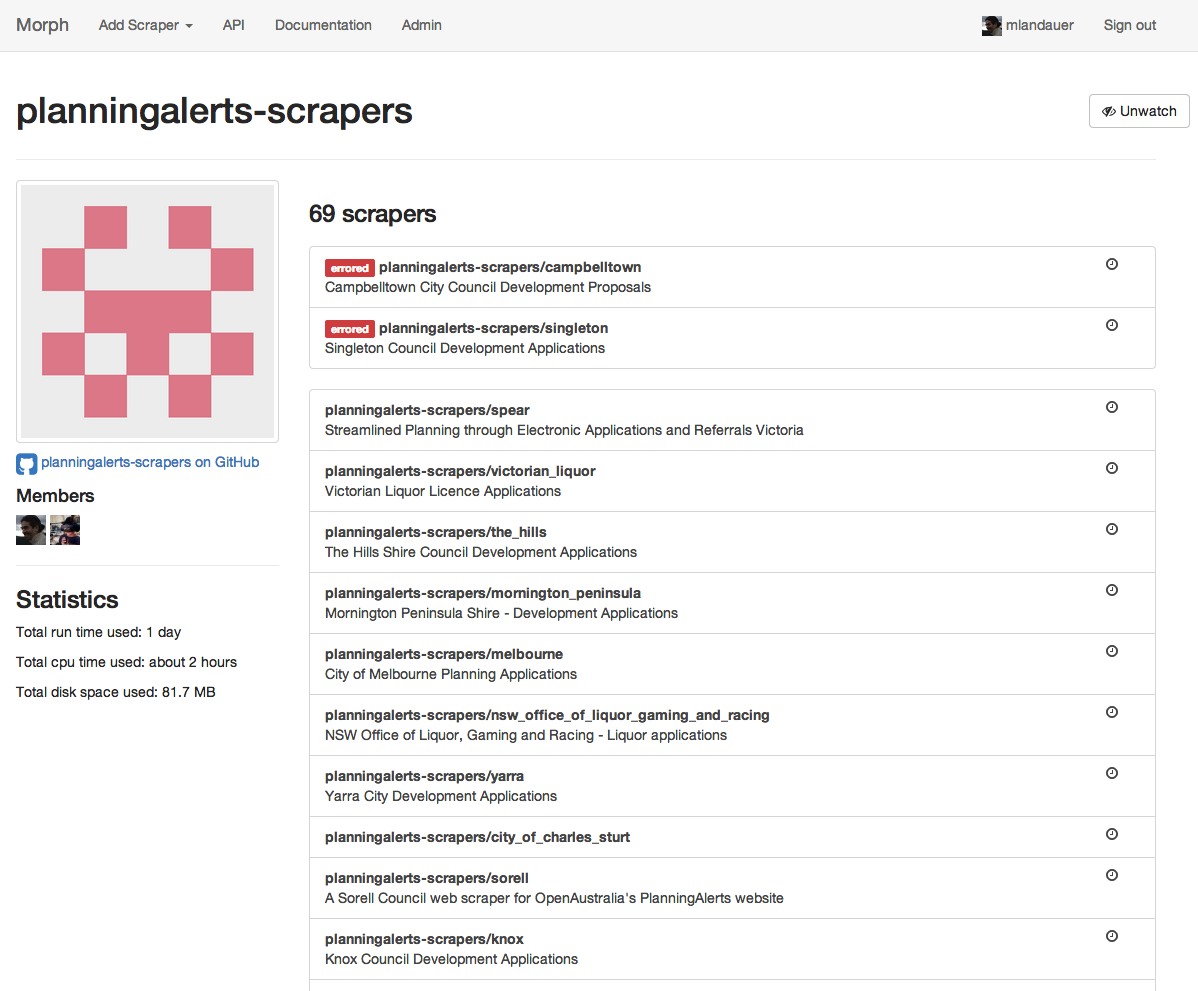Click the Statistics heading
The width and height of the screenshot is (1198, 991).
pos(67,600)
